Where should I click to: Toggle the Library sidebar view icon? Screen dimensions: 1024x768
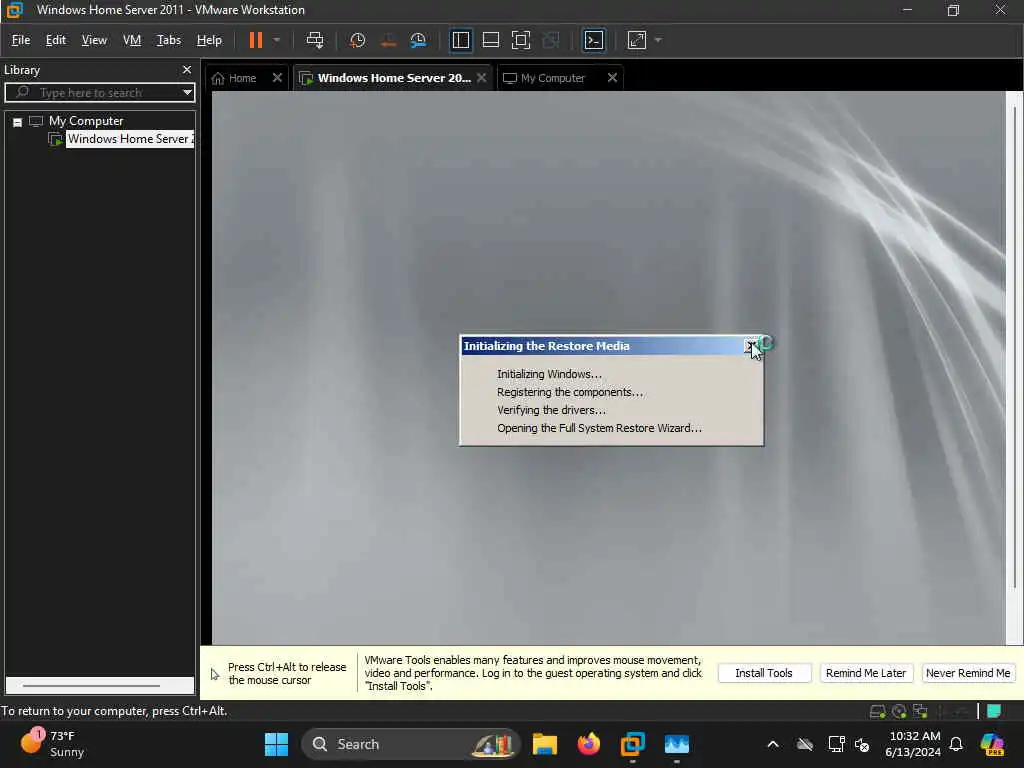pyautogui.click(x=460, y=40)
